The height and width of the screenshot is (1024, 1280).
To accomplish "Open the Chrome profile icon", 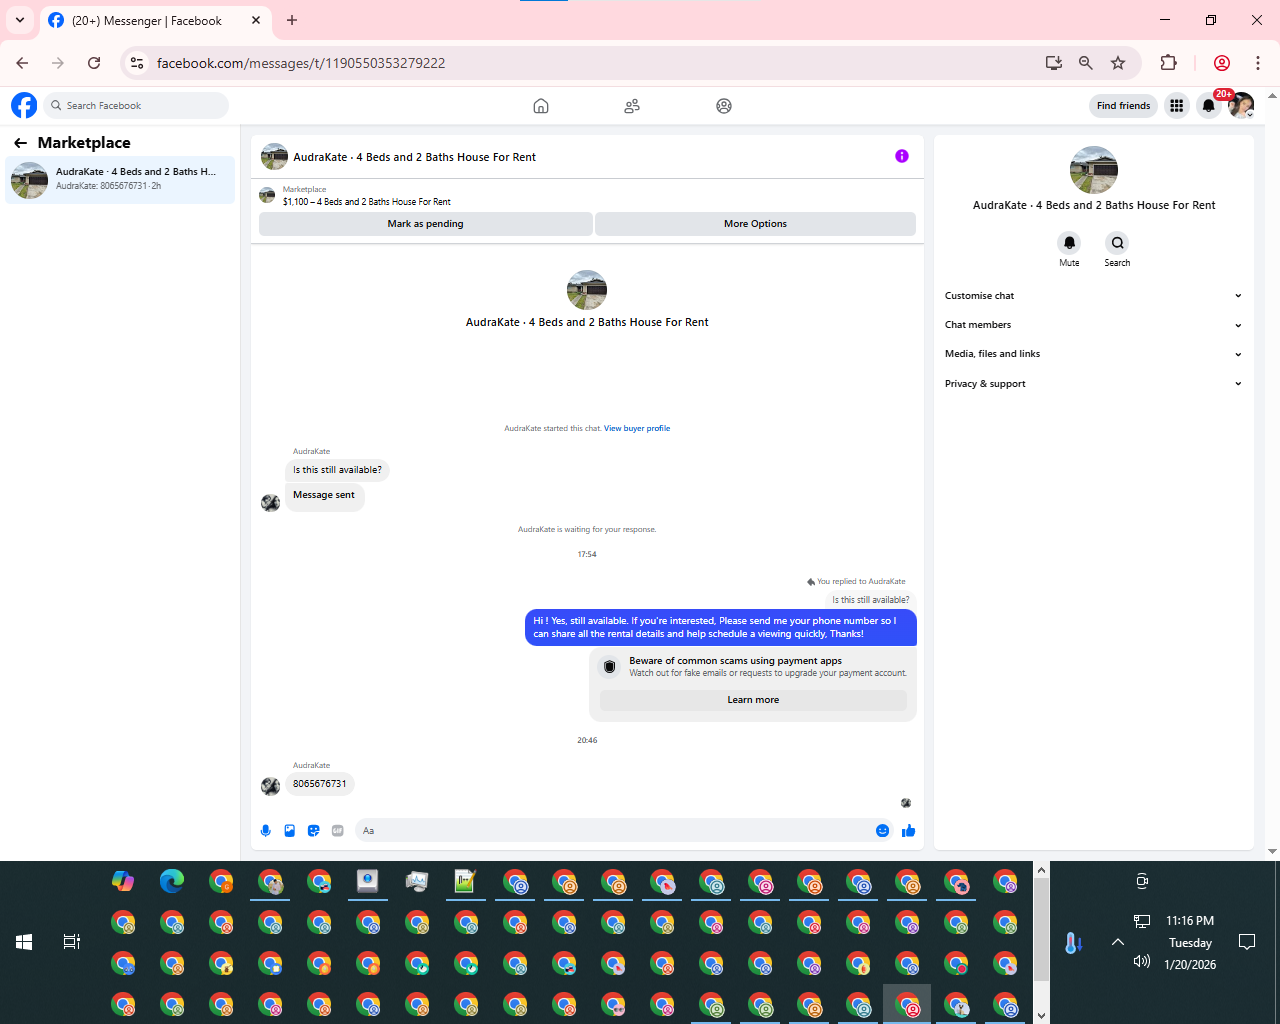I will (1222, 63).
